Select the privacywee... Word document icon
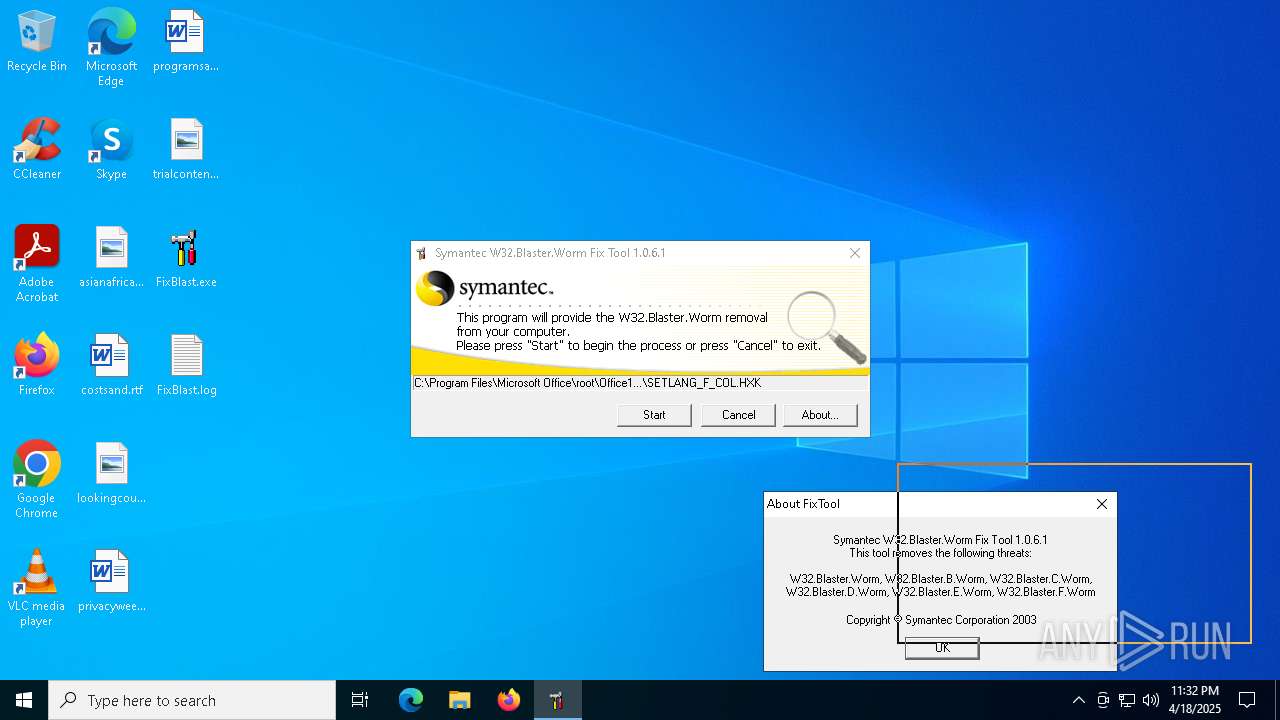1280x720 pixels. [x=111, y=582]
